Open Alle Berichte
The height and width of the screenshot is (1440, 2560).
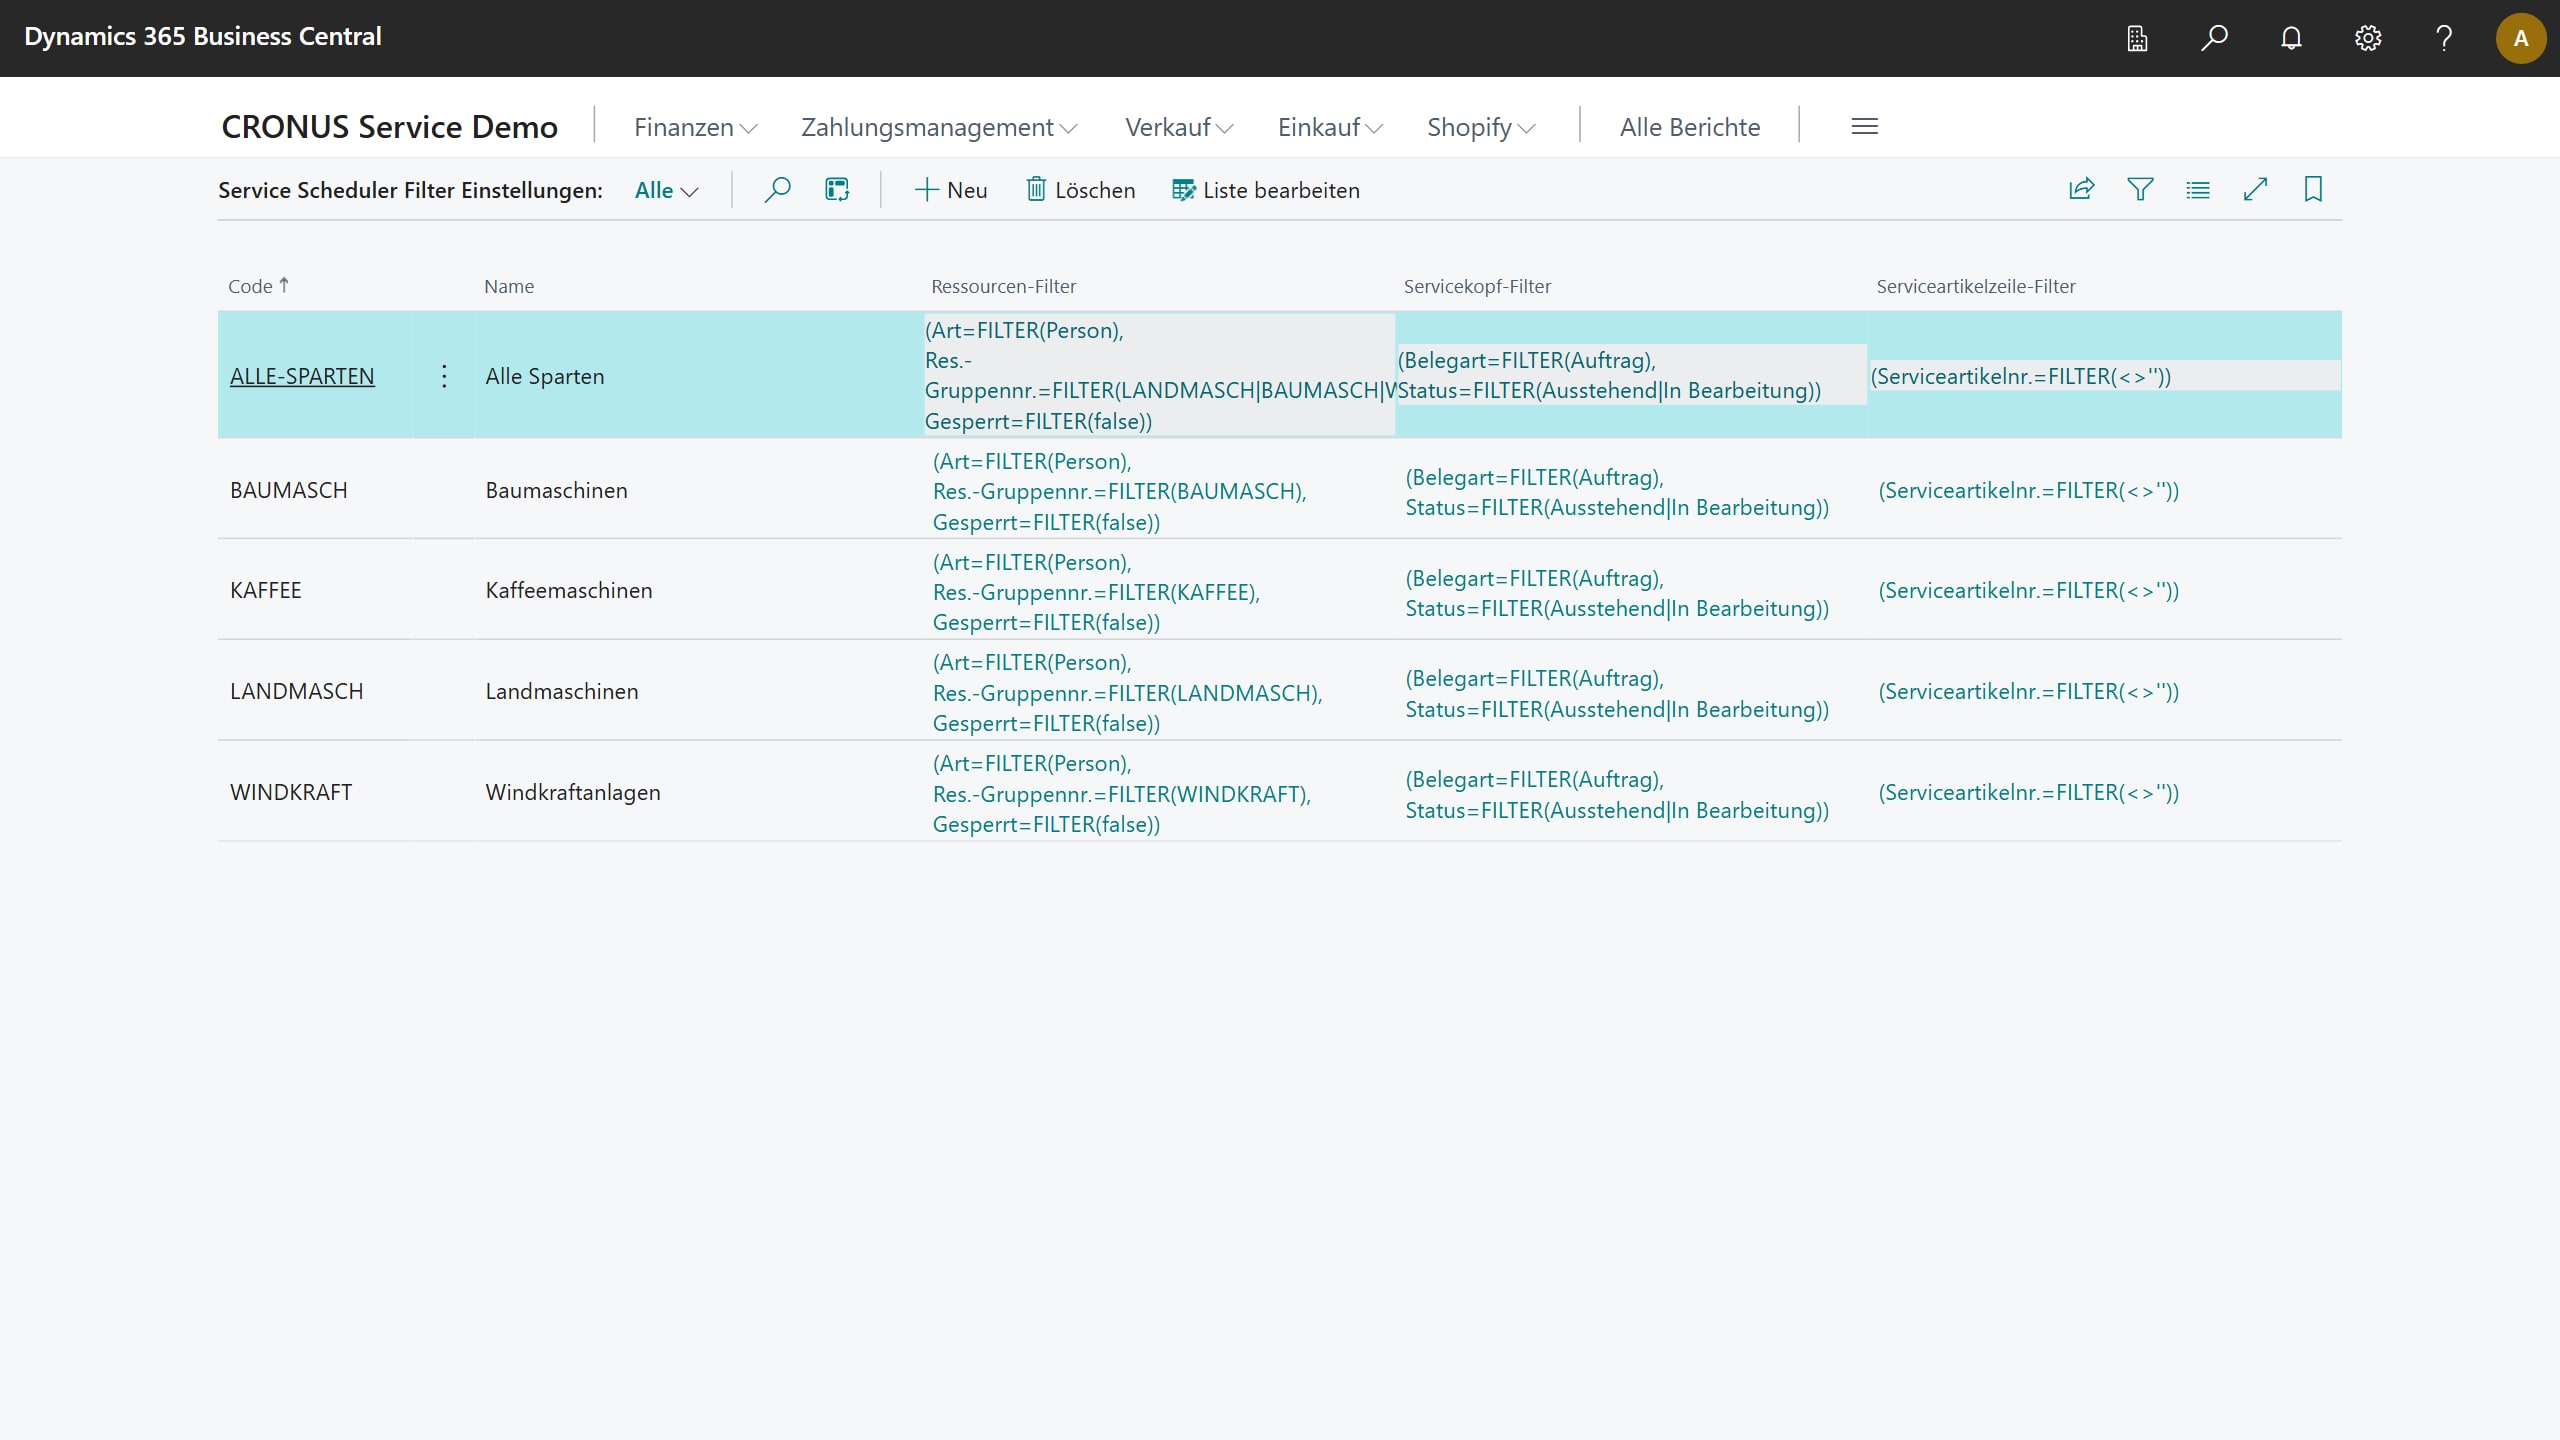click(1690, 127)
